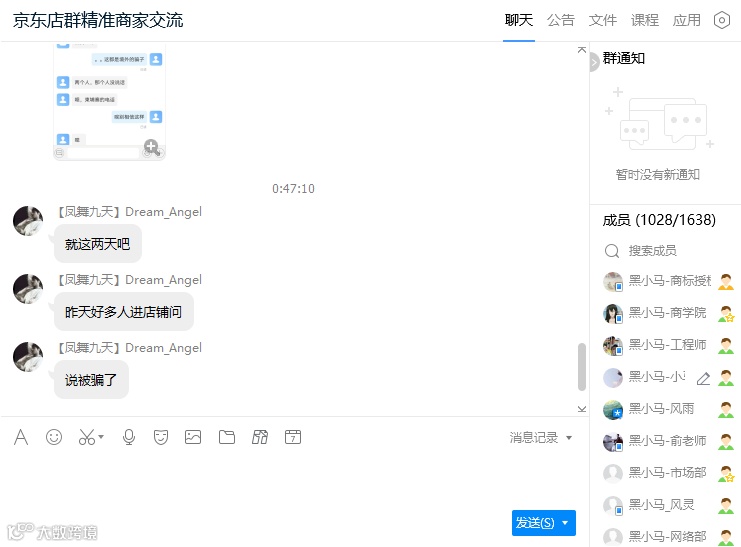Click sender avatar beside 就这两天吧 message
Screen dimensions: 741x547
click(x=28, y=221)
